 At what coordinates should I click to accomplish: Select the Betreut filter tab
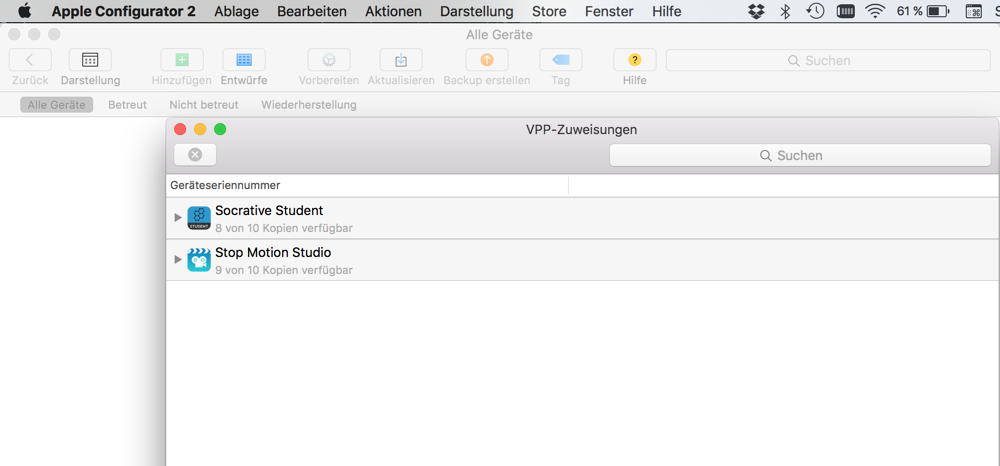coord(128,105)
